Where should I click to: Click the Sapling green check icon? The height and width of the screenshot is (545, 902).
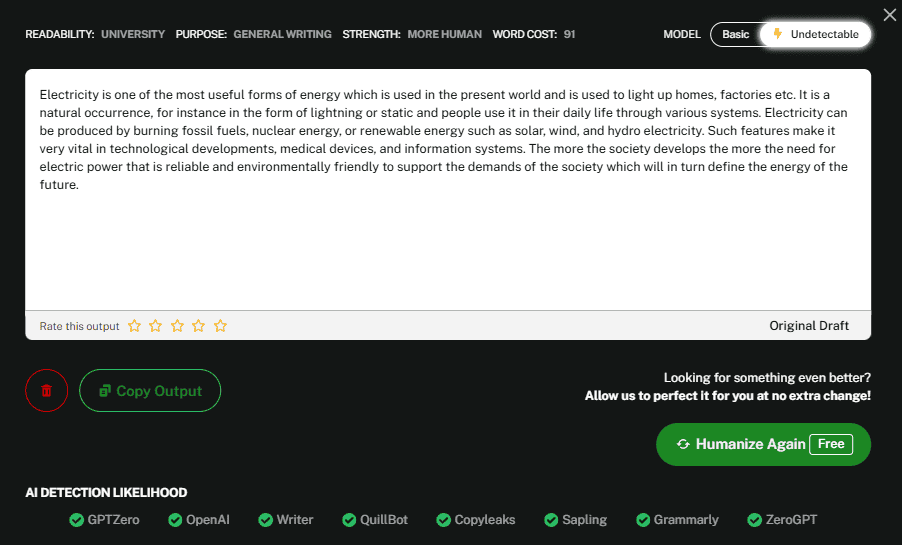point(551,520)
